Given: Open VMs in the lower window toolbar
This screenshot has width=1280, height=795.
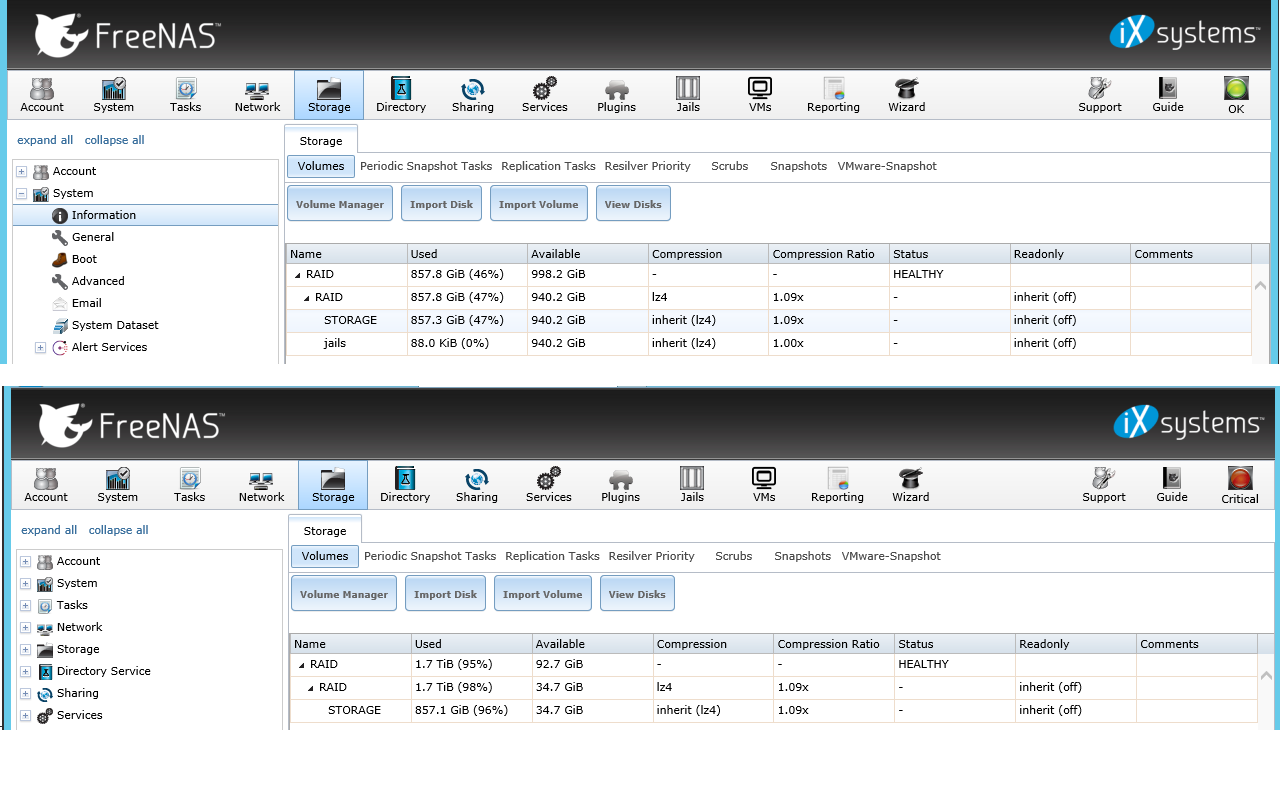Looking at the screenshot, I should (764, 485).
